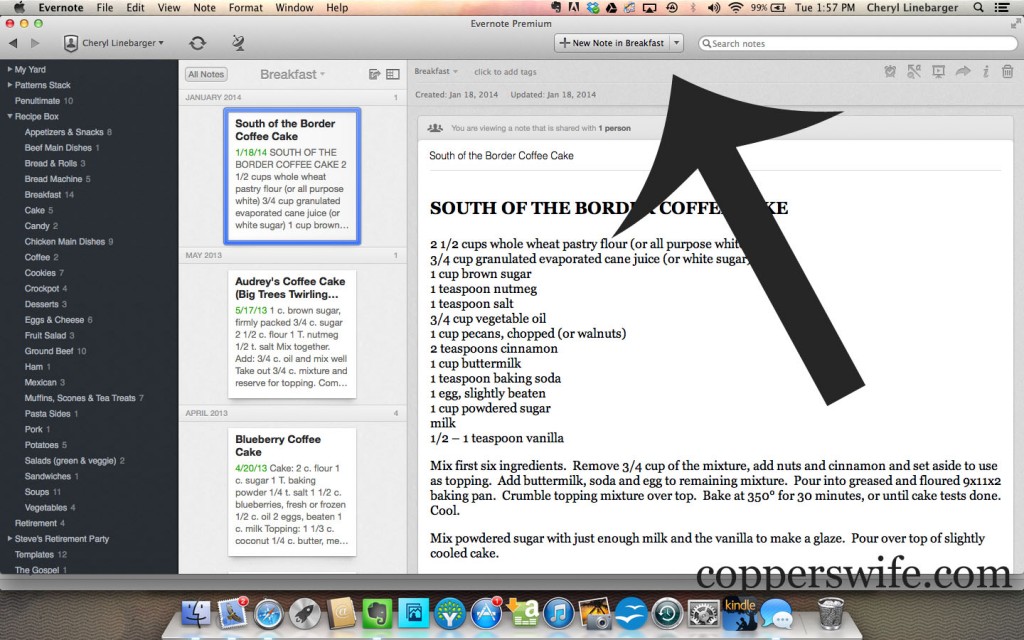Open the Breakfast title dropdown in note list
The image size is (1024, 640).
(292, 74)
